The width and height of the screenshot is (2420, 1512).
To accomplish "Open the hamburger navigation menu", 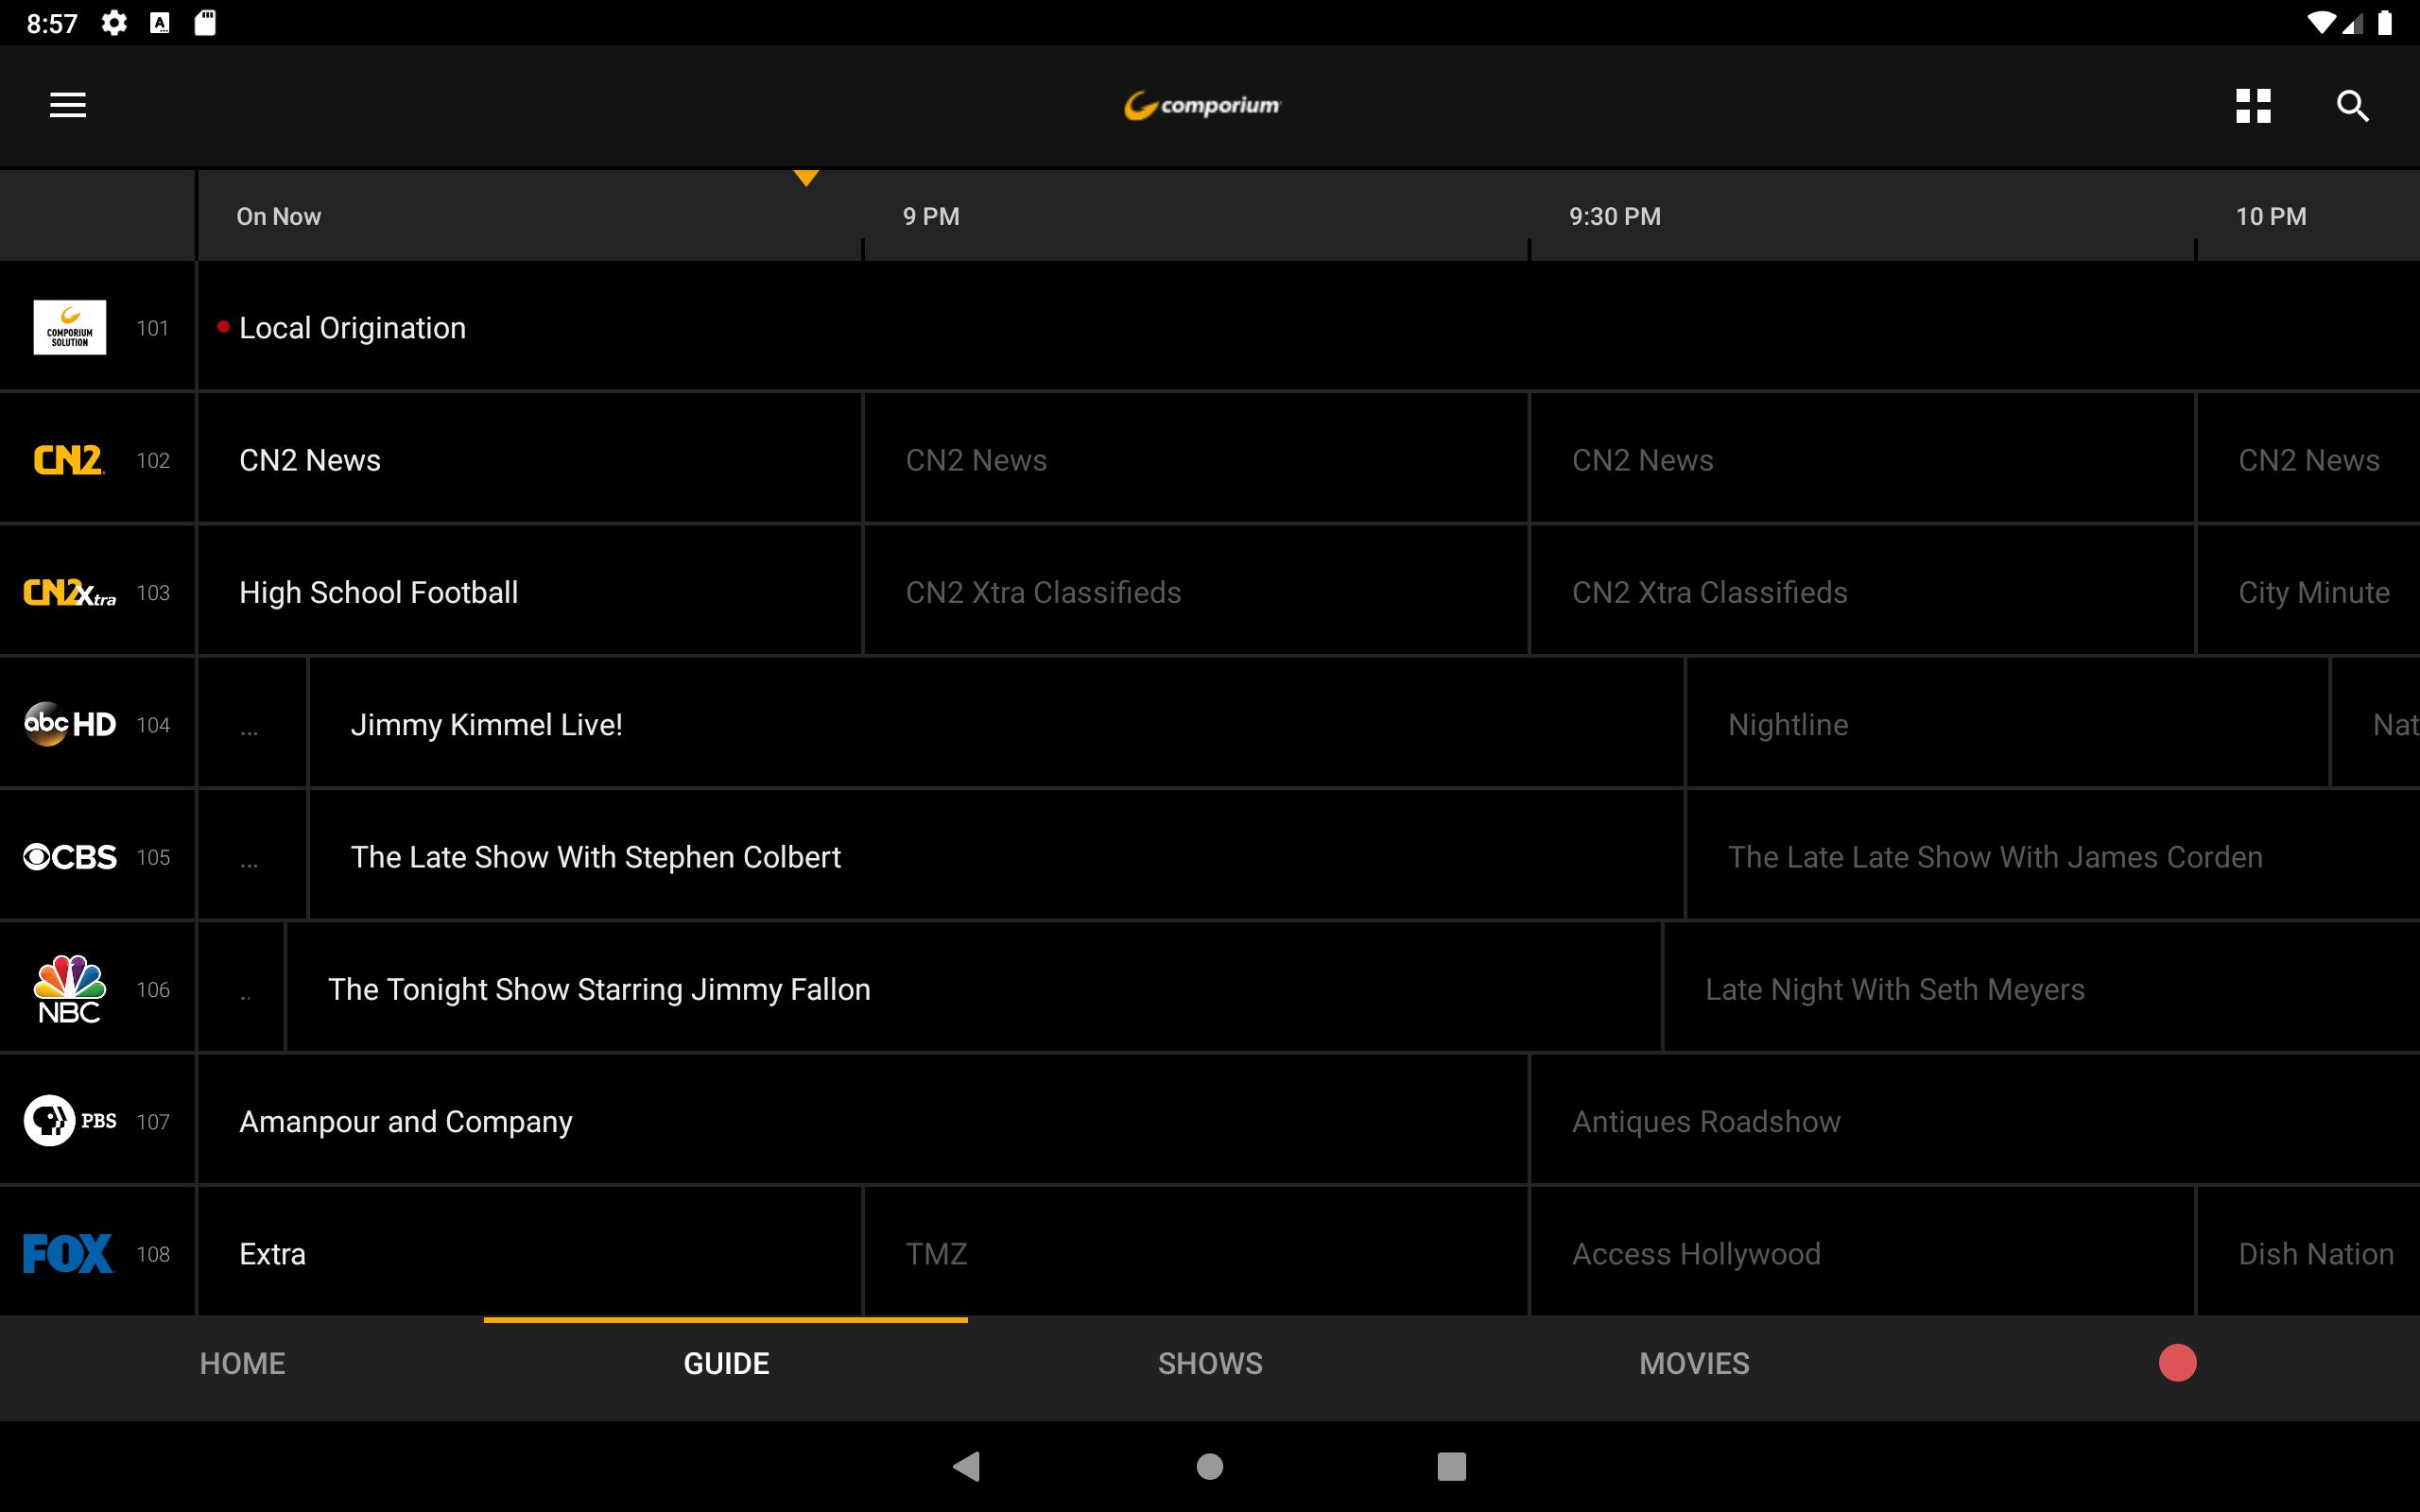I will [x=68, y=105].
